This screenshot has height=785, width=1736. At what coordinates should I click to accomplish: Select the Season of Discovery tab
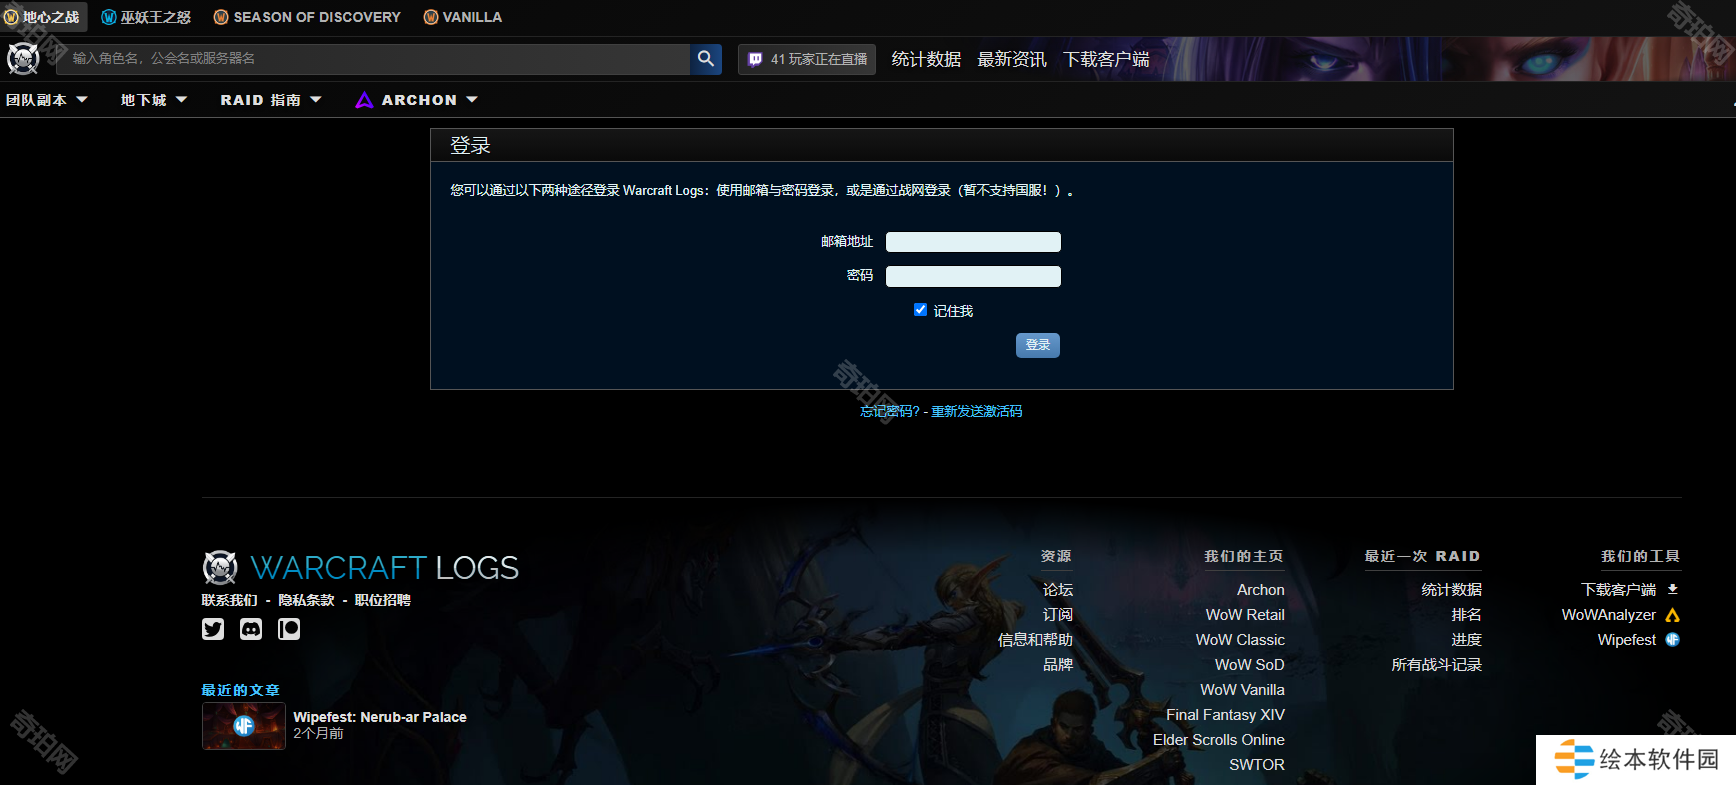(307, 17)
